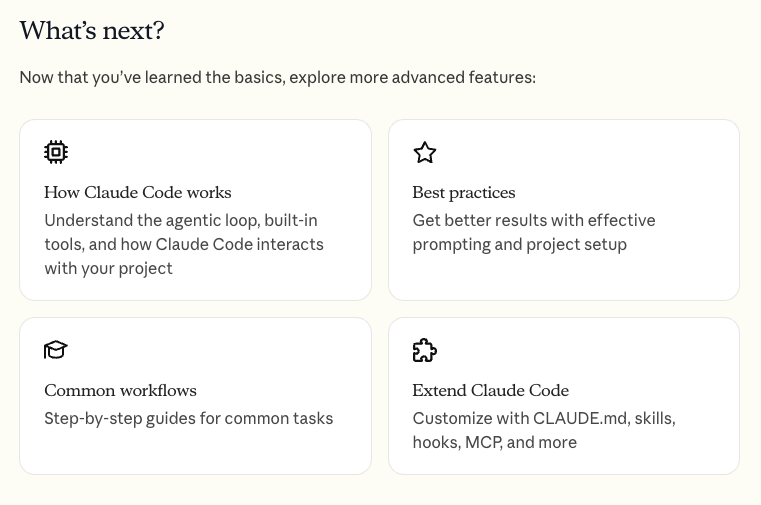Viewport: 761px width, 505px height.
Task: Open the Extend Claude Code card title
Action: pyautogui.click(x=491, y=391)
